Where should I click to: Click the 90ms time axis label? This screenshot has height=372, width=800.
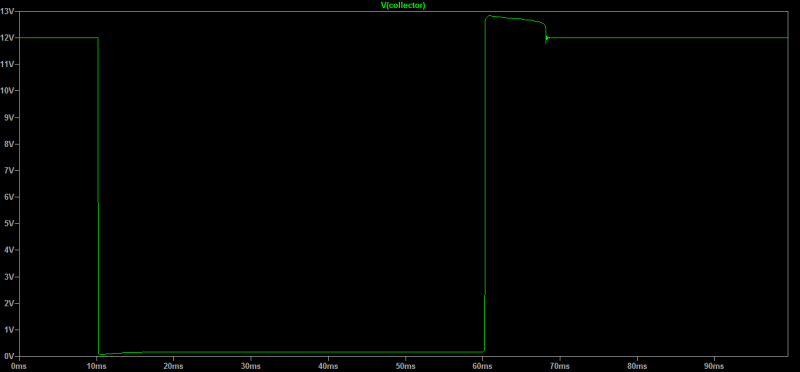[714, 366]
